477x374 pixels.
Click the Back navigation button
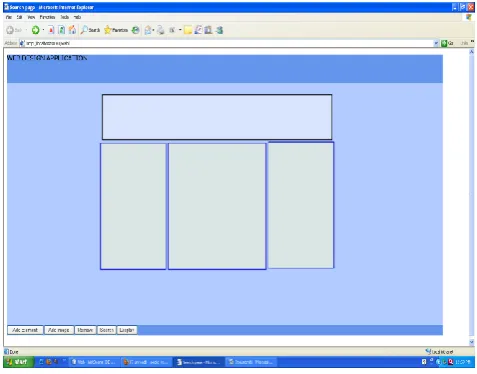[13, 30]
